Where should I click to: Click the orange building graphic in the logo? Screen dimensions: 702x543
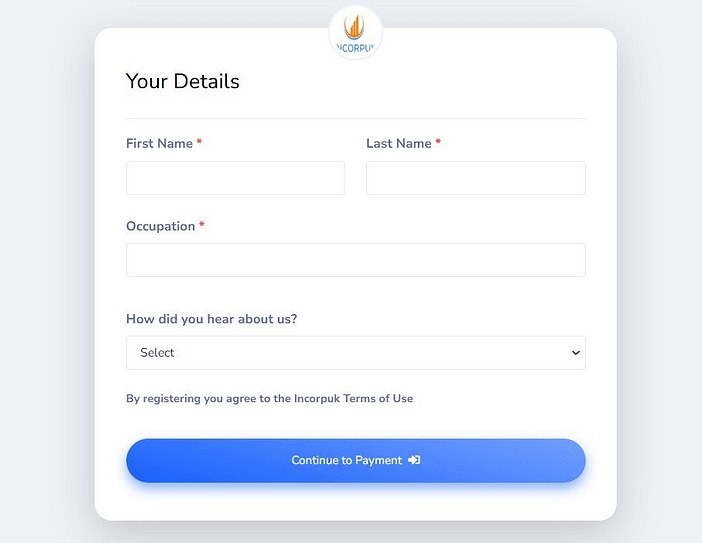[354, 27]
